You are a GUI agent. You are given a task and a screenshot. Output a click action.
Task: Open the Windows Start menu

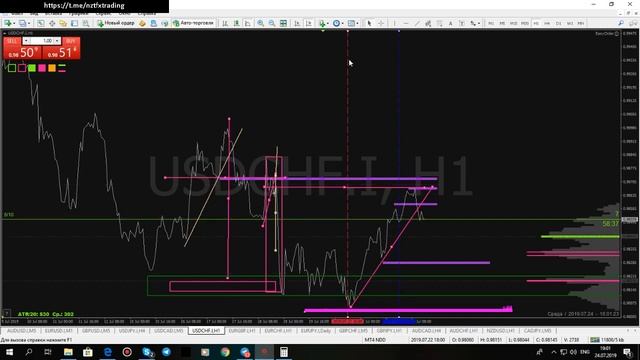(x=9, y=352)
